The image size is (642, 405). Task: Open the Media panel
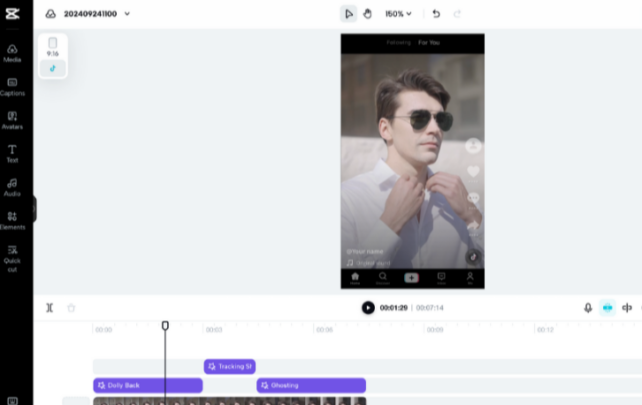click(12, 54)
